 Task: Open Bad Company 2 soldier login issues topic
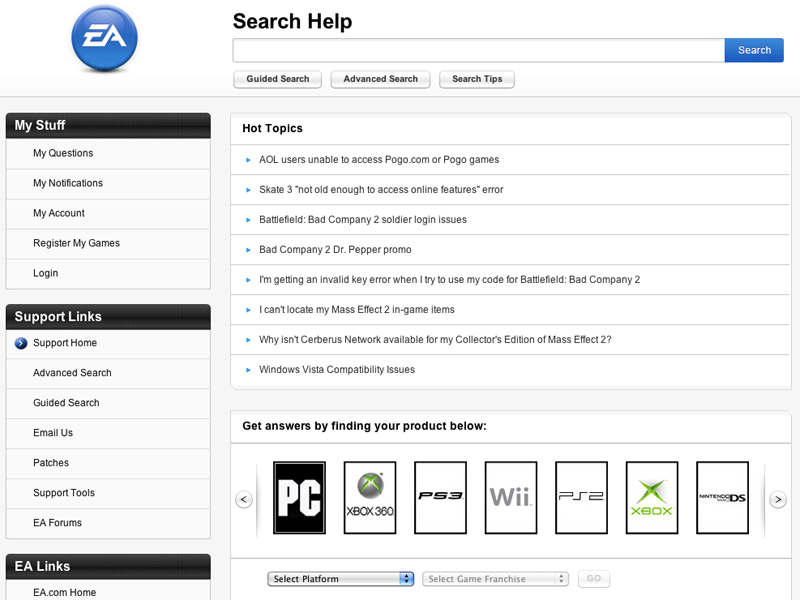click(x=363, y=220)
